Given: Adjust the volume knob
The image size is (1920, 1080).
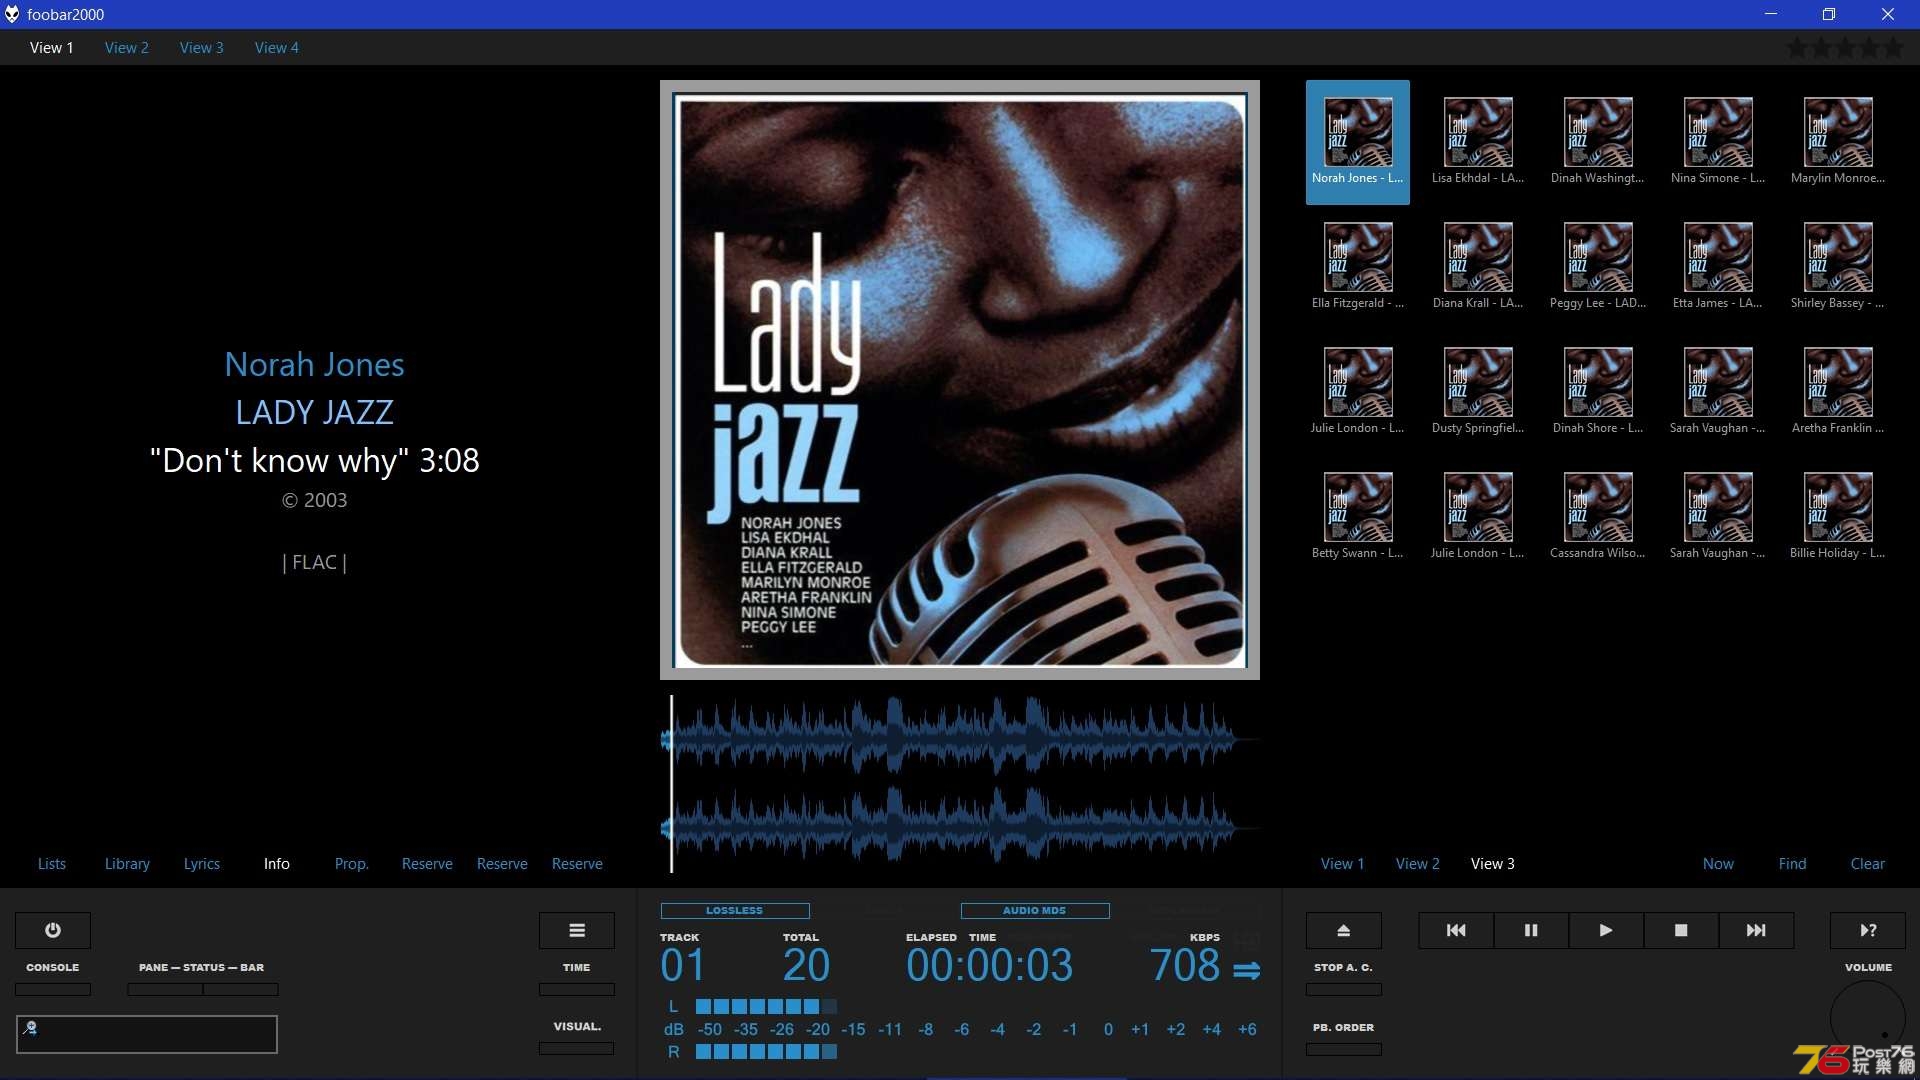Looking at the screenshot, I should 1868,1018.
